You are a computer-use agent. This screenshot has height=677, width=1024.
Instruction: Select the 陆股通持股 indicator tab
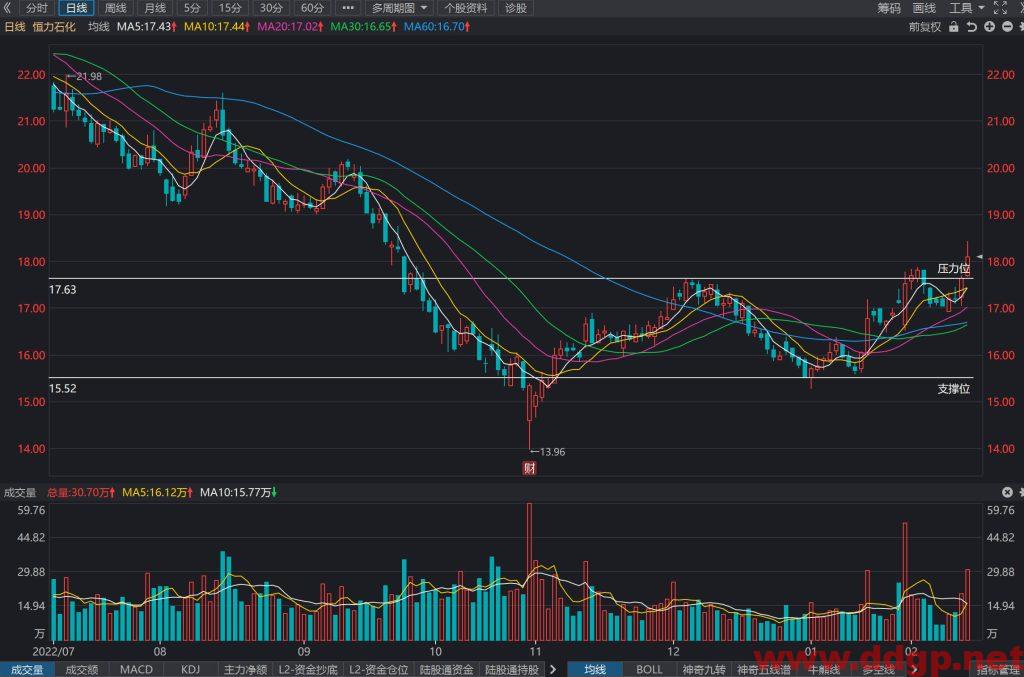pyautogui.click(x=511, y=670)
